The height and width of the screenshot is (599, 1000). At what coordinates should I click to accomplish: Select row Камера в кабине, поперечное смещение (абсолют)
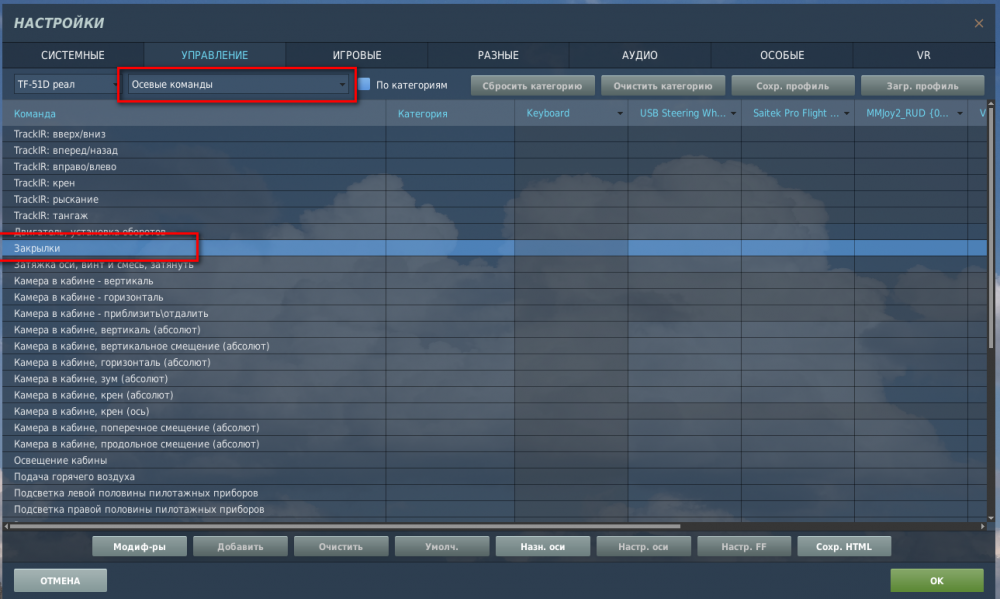[495, 427]
